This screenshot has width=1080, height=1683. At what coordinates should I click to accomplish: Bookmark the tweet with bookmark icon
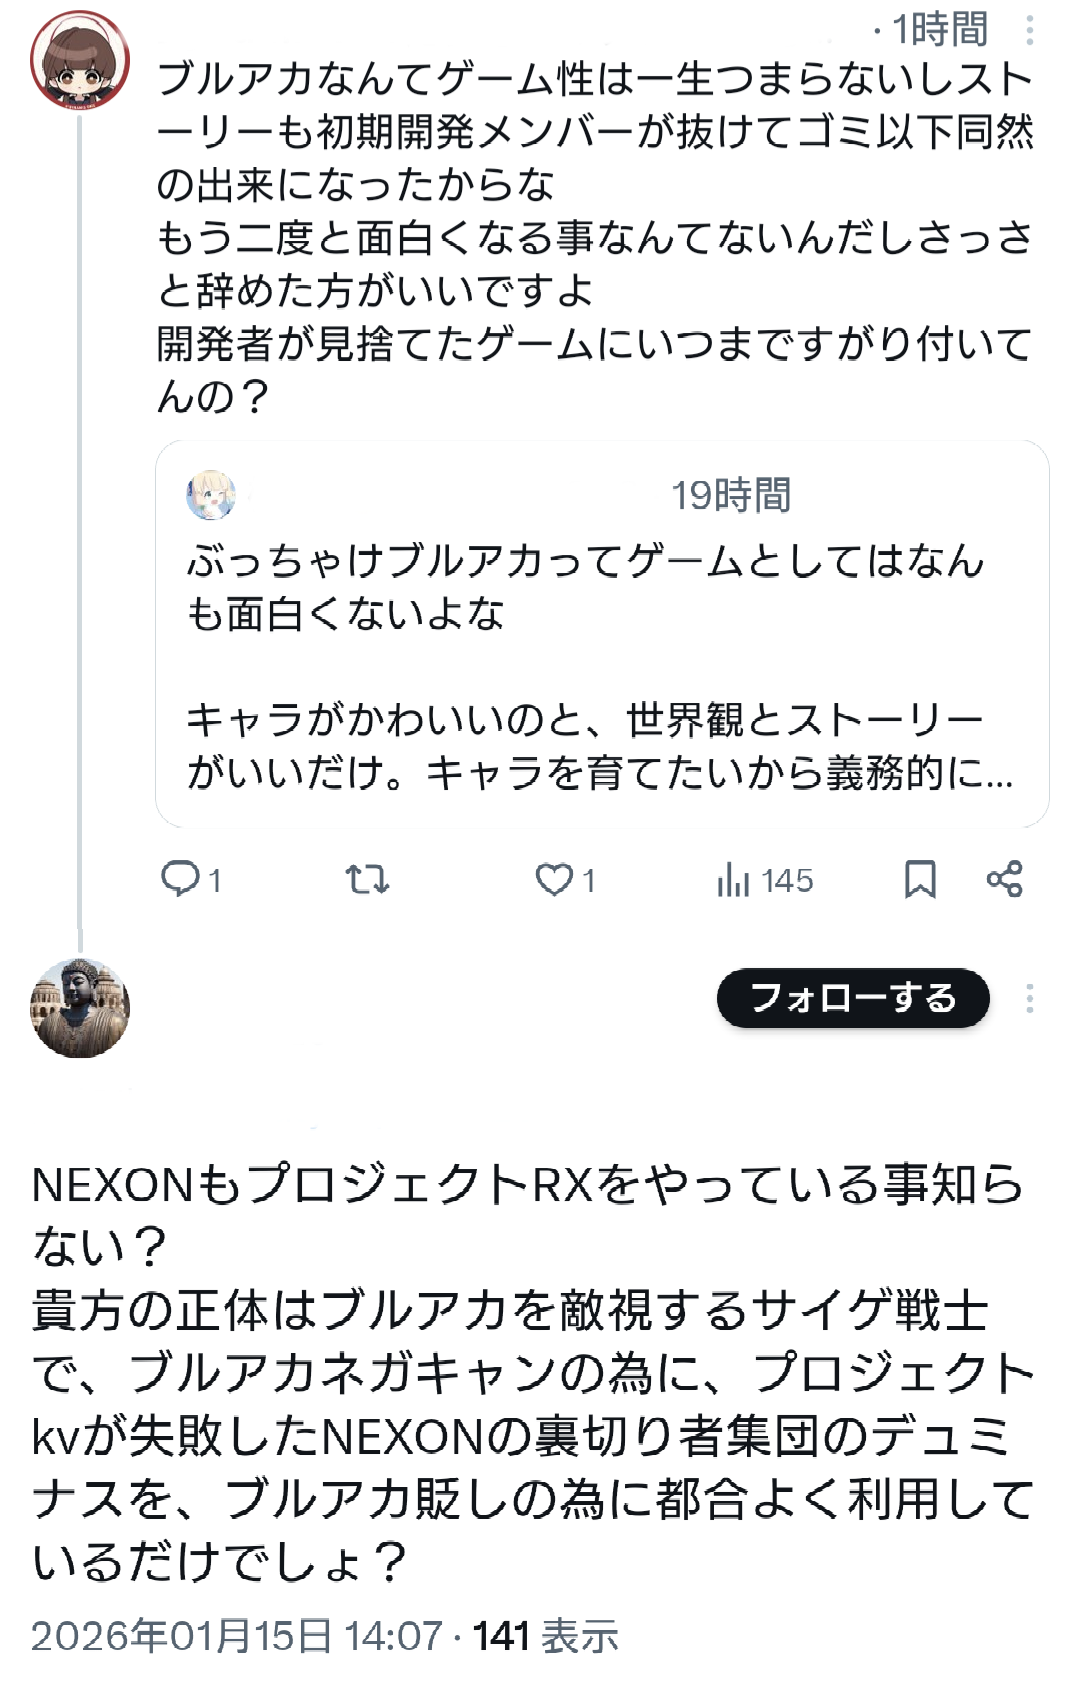coord(920,880)
